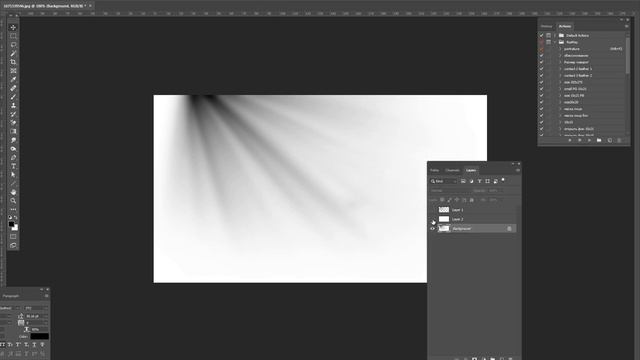Toggle checkmark for Default Actions set

[x=541, y=36]
